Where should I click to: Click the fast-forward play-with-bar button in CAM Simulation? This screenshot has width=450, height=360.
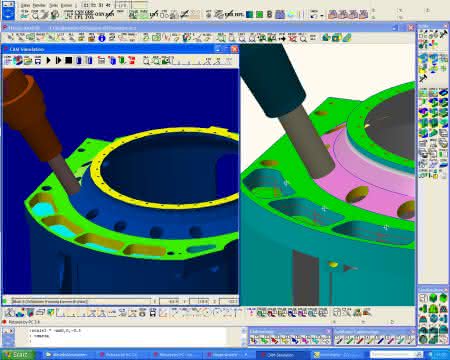tap(59, 60)
